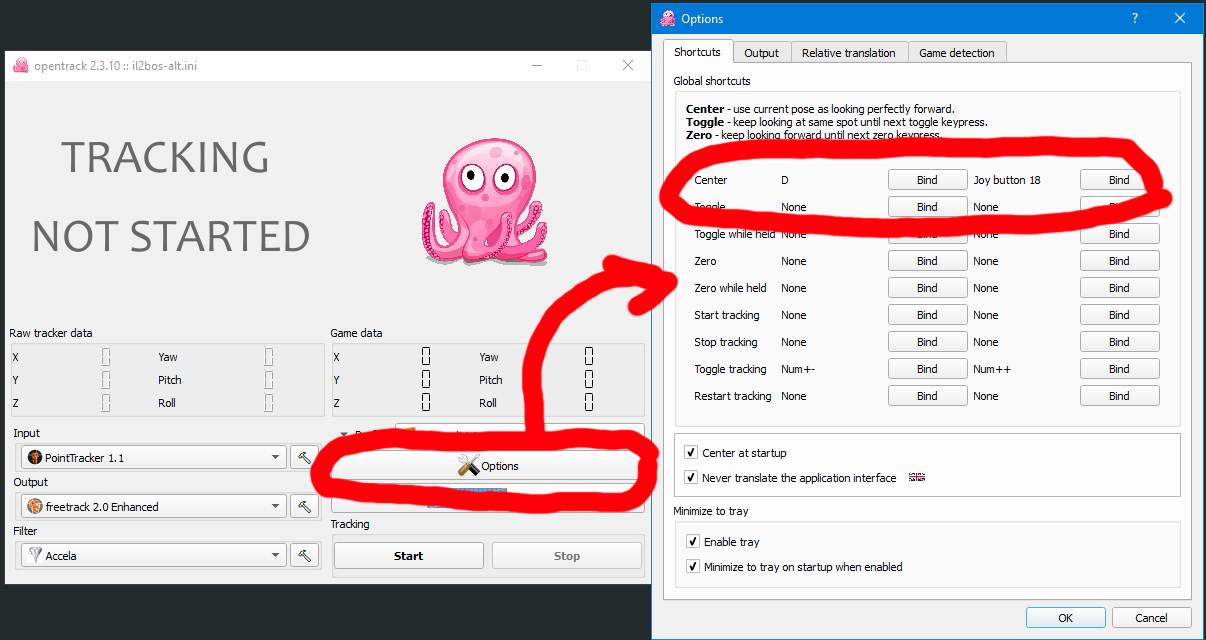Bind first shortcut for Toggle tracking
This screenshot has height=640, width=1206.
927,369
